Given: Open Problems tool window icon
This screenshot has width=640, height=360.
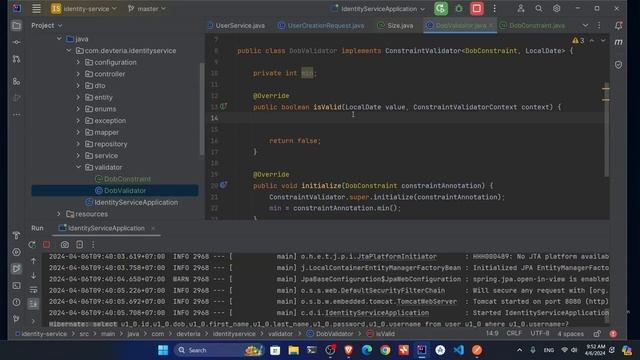Looking at the screenshot, I should (x=16, y=302).
